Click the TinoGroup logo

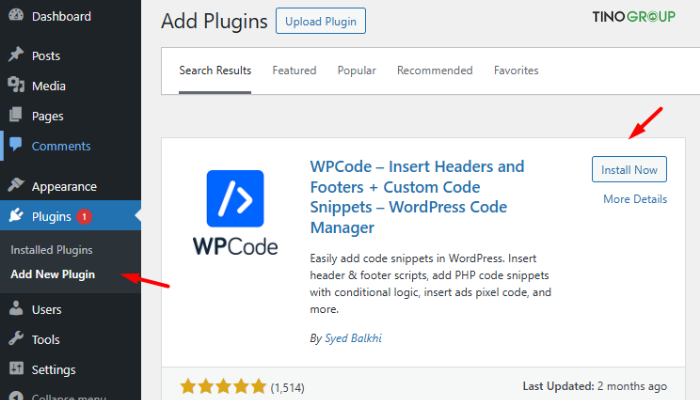click(633, 17)
